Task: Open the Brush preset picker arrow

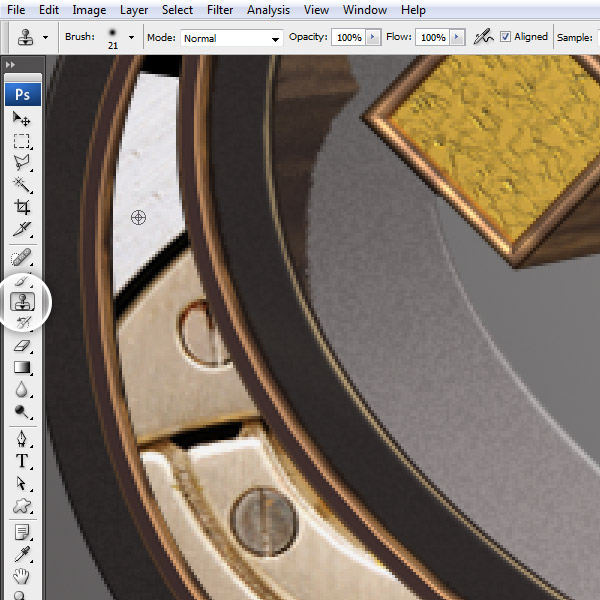Action: (x=131, y=38)
